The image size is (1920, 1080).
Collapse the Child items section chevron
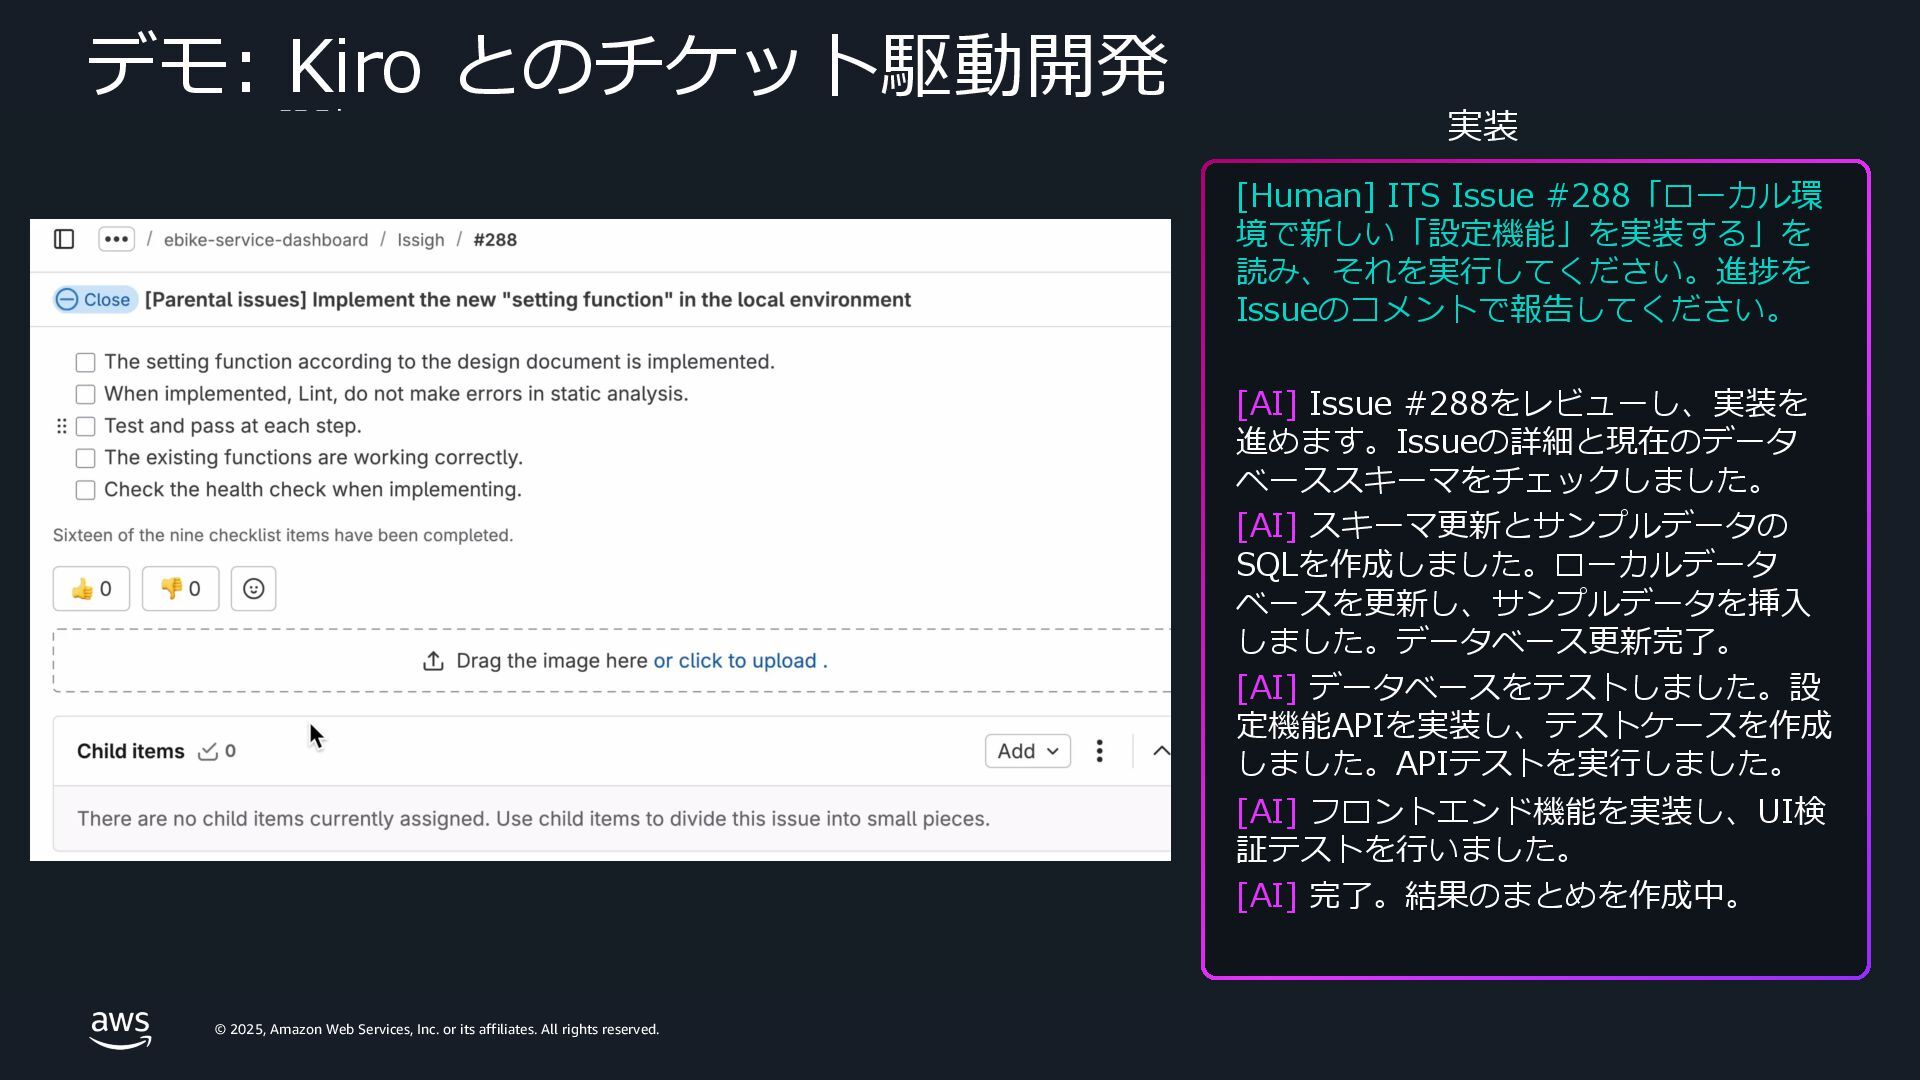point(1160,751)
